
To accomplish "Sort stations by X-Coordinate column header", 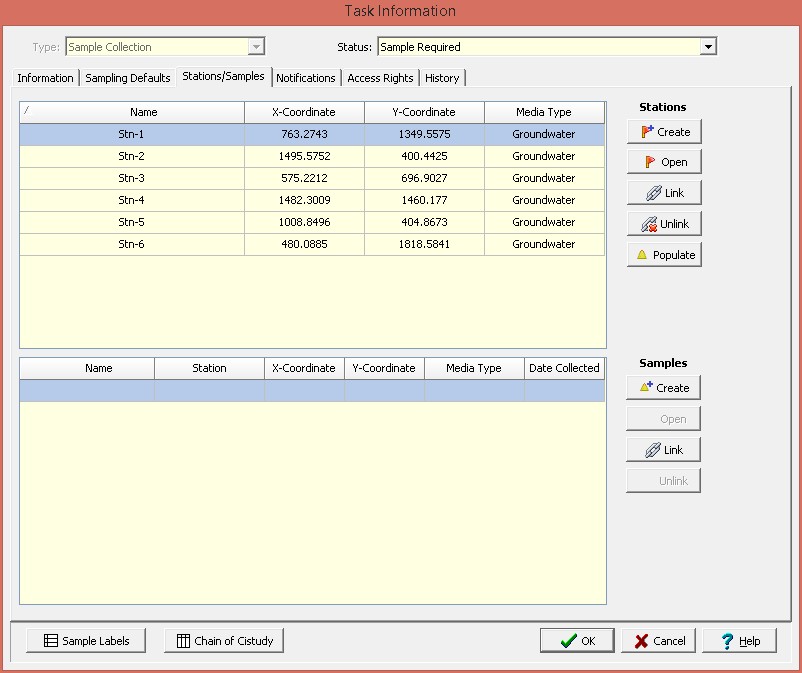I will [x=304, y=112].
